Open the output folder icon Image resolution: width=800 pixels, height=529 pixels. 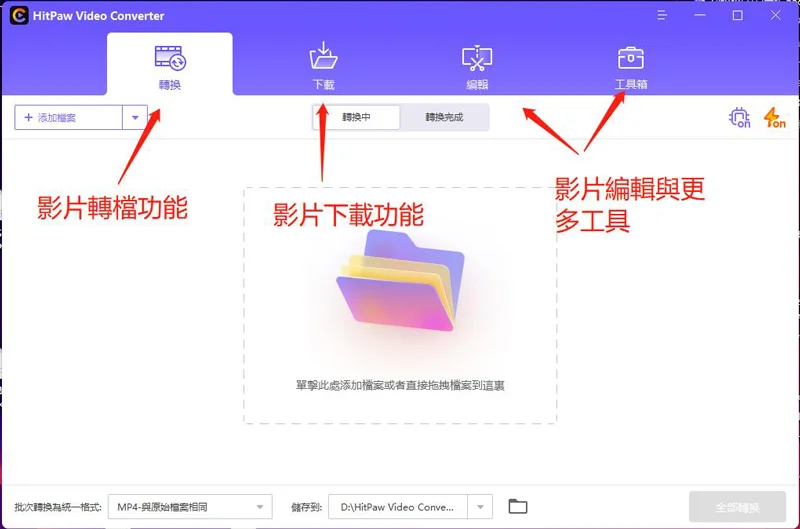point(517,507)
